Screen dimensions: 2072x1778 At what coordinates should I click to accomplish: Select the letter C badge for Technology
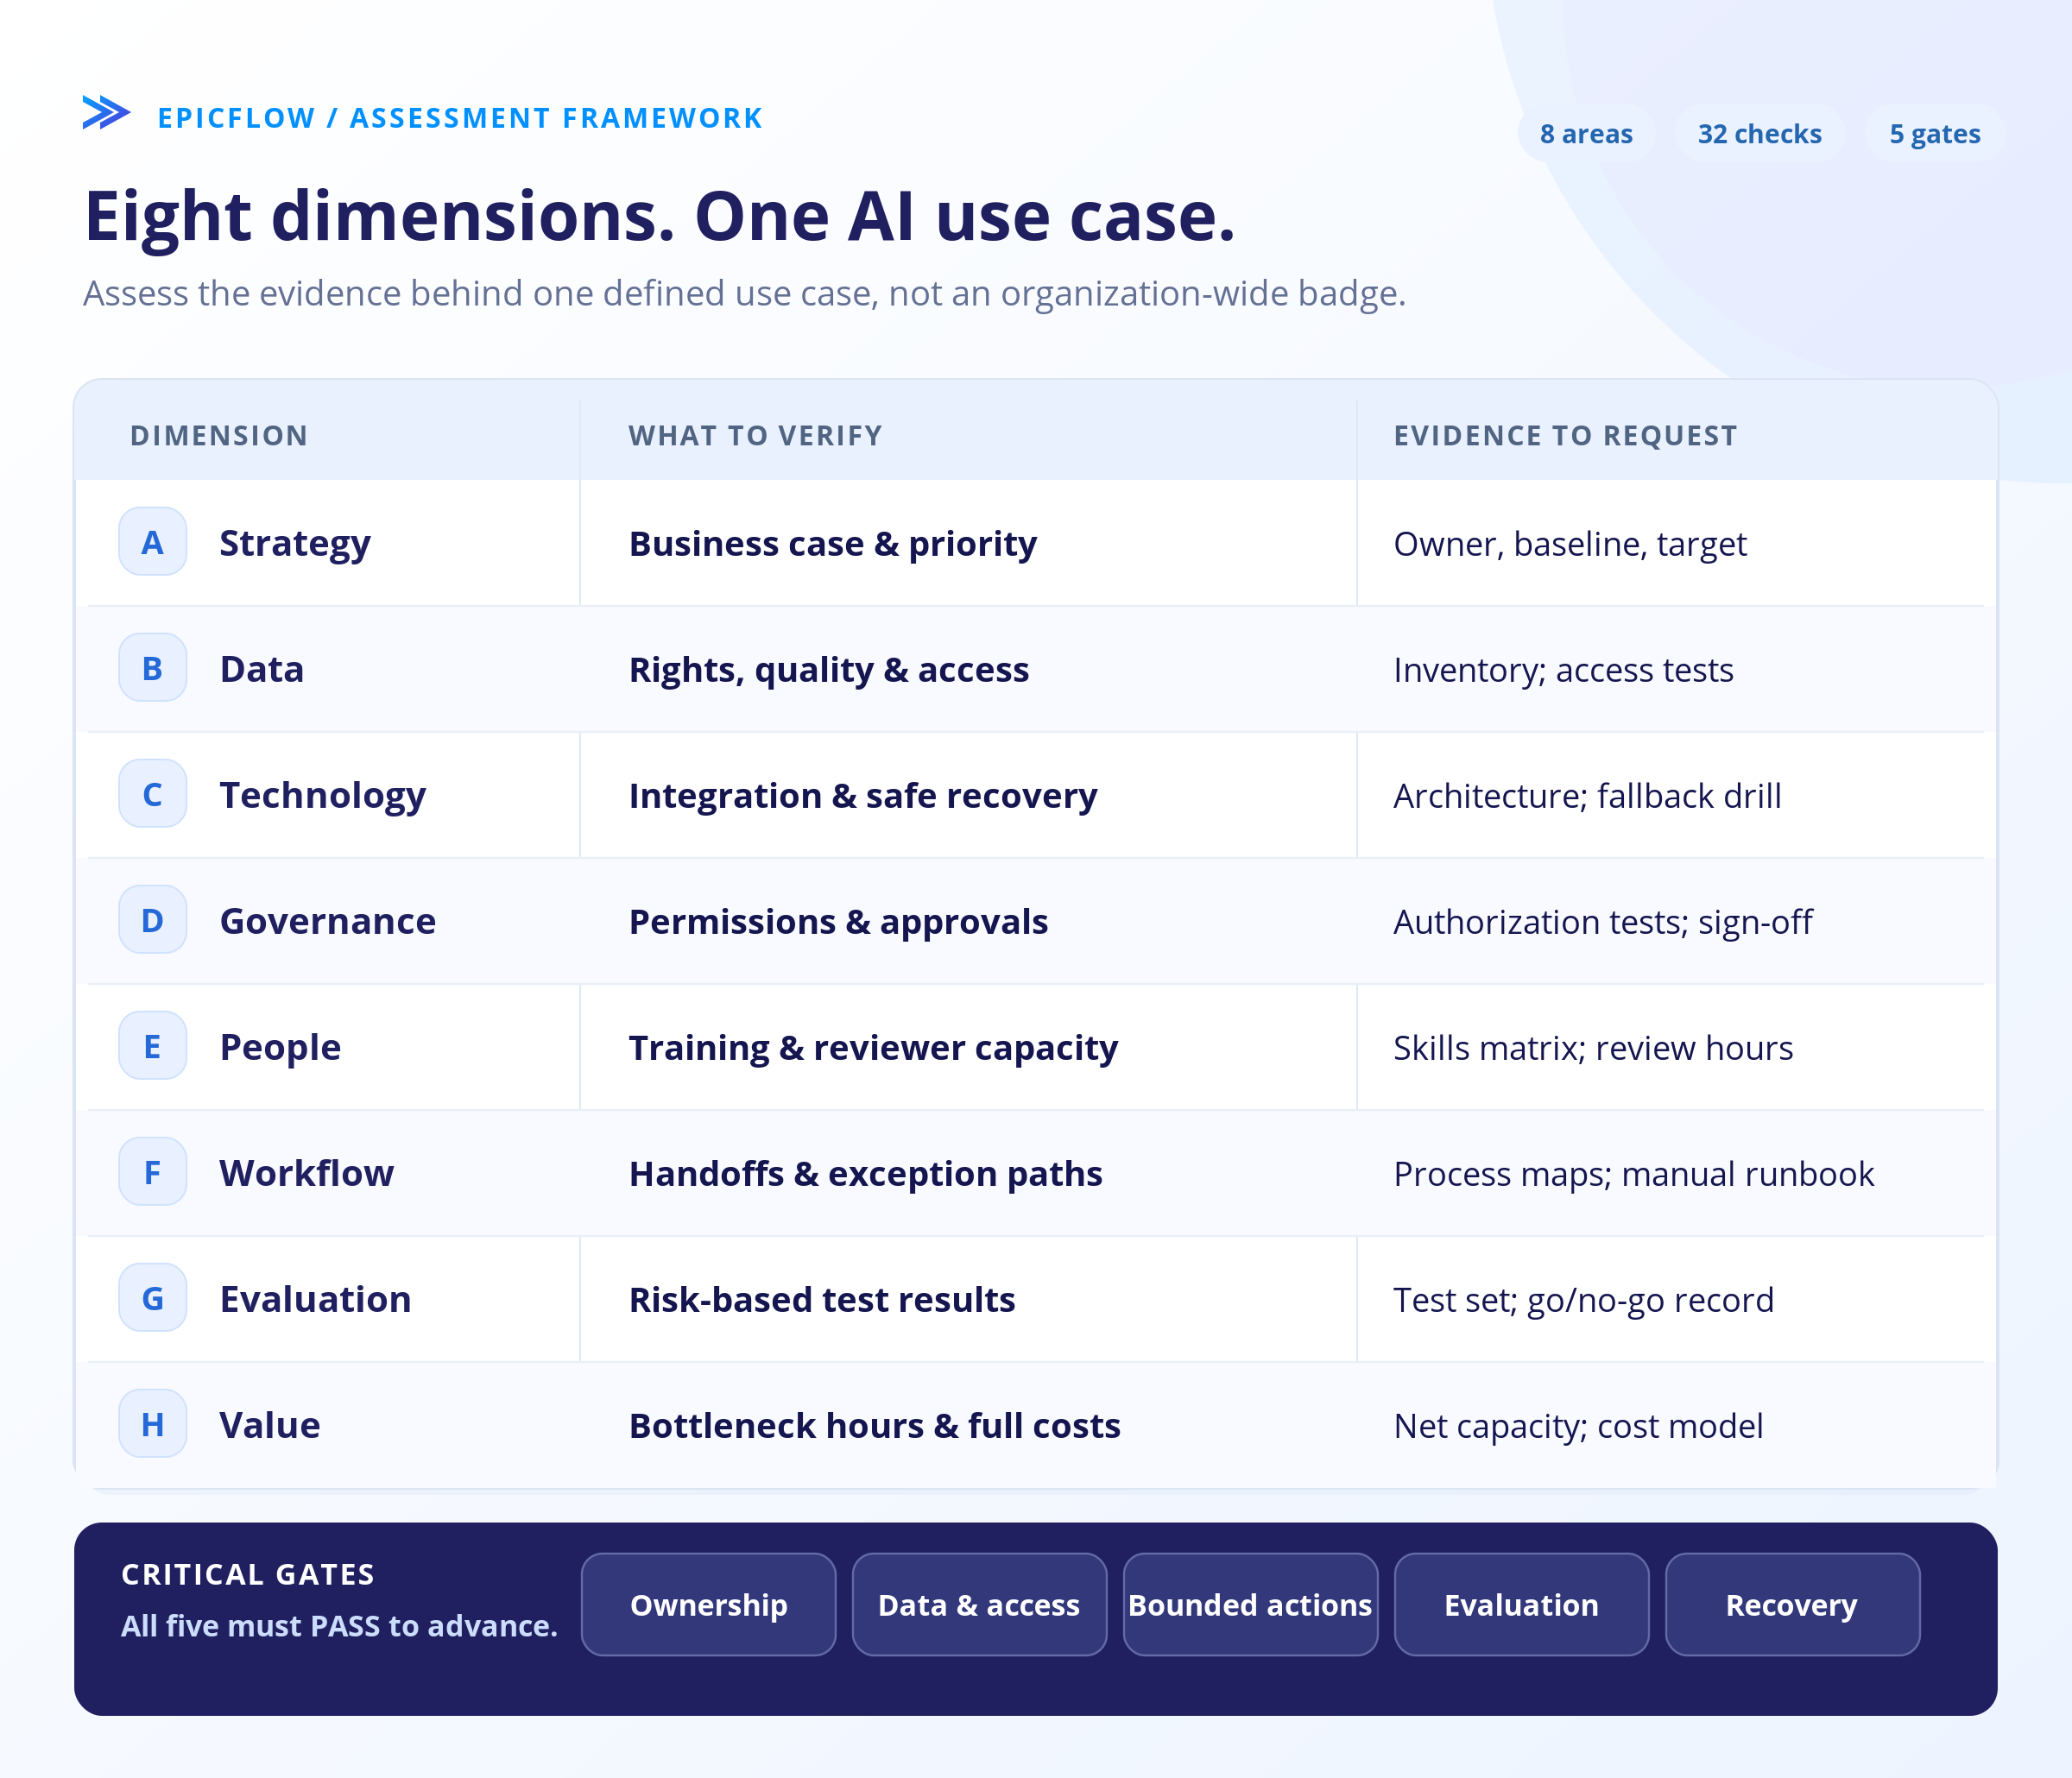pyautogui.click(x=152, y=793)
